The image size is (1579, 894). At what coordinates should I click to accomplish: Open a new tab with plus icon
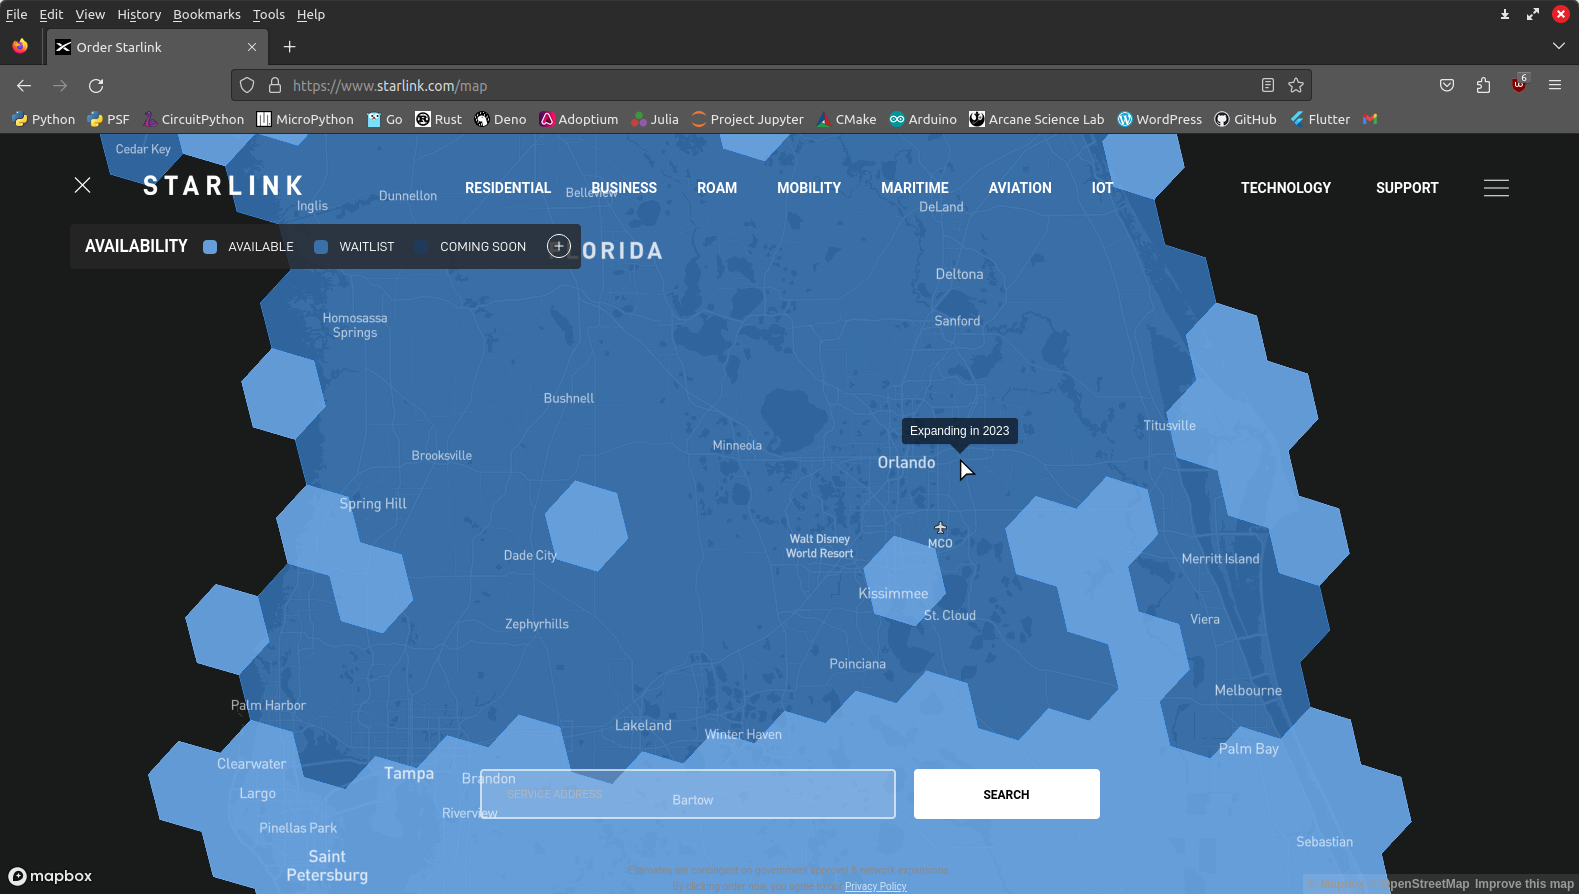point(290,47)
